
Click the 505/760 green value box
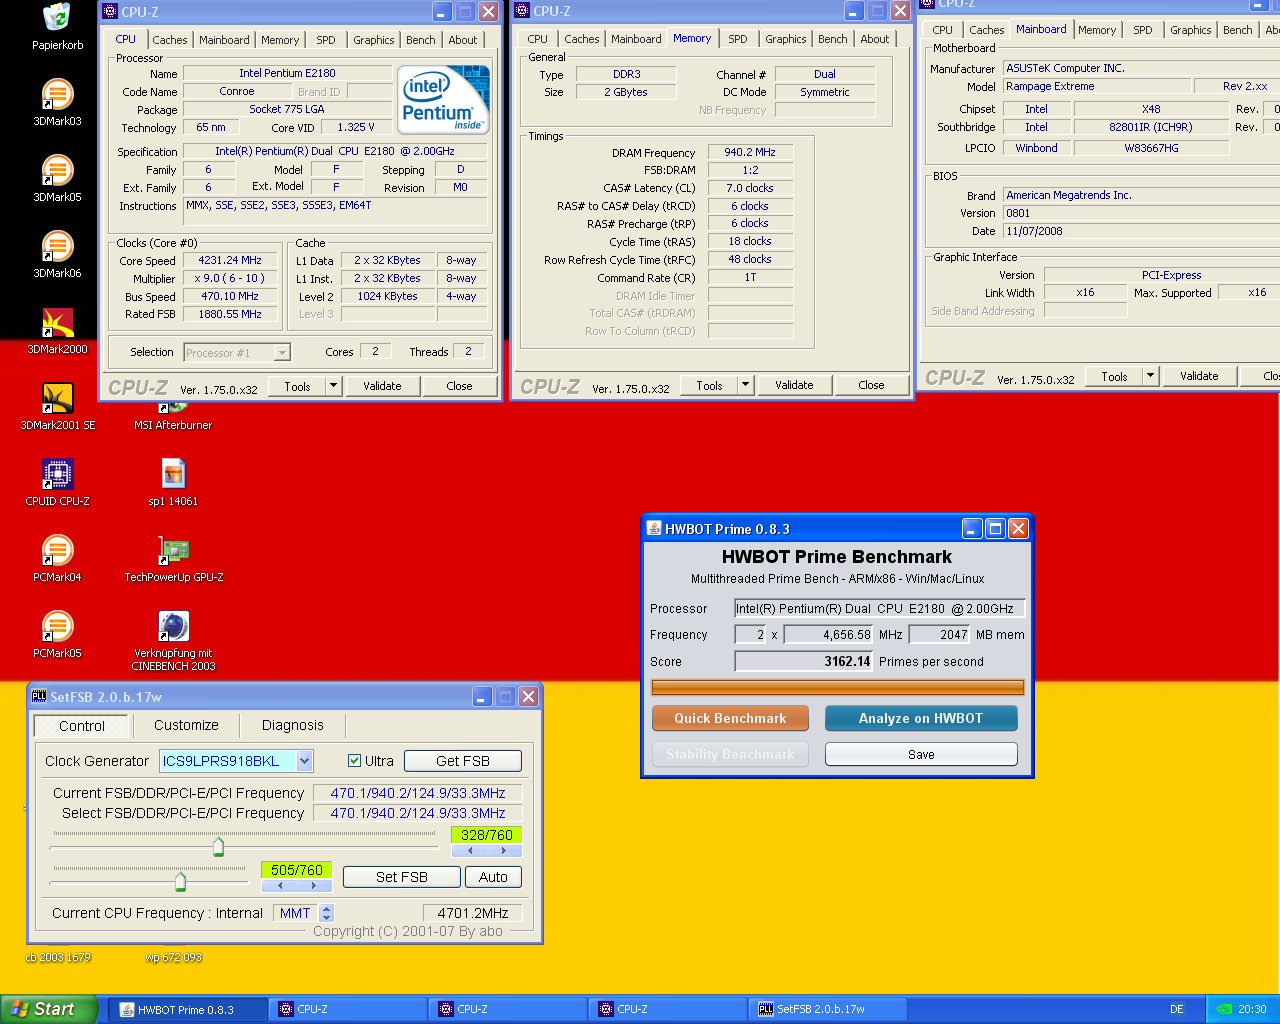click(x=296, y=870)
